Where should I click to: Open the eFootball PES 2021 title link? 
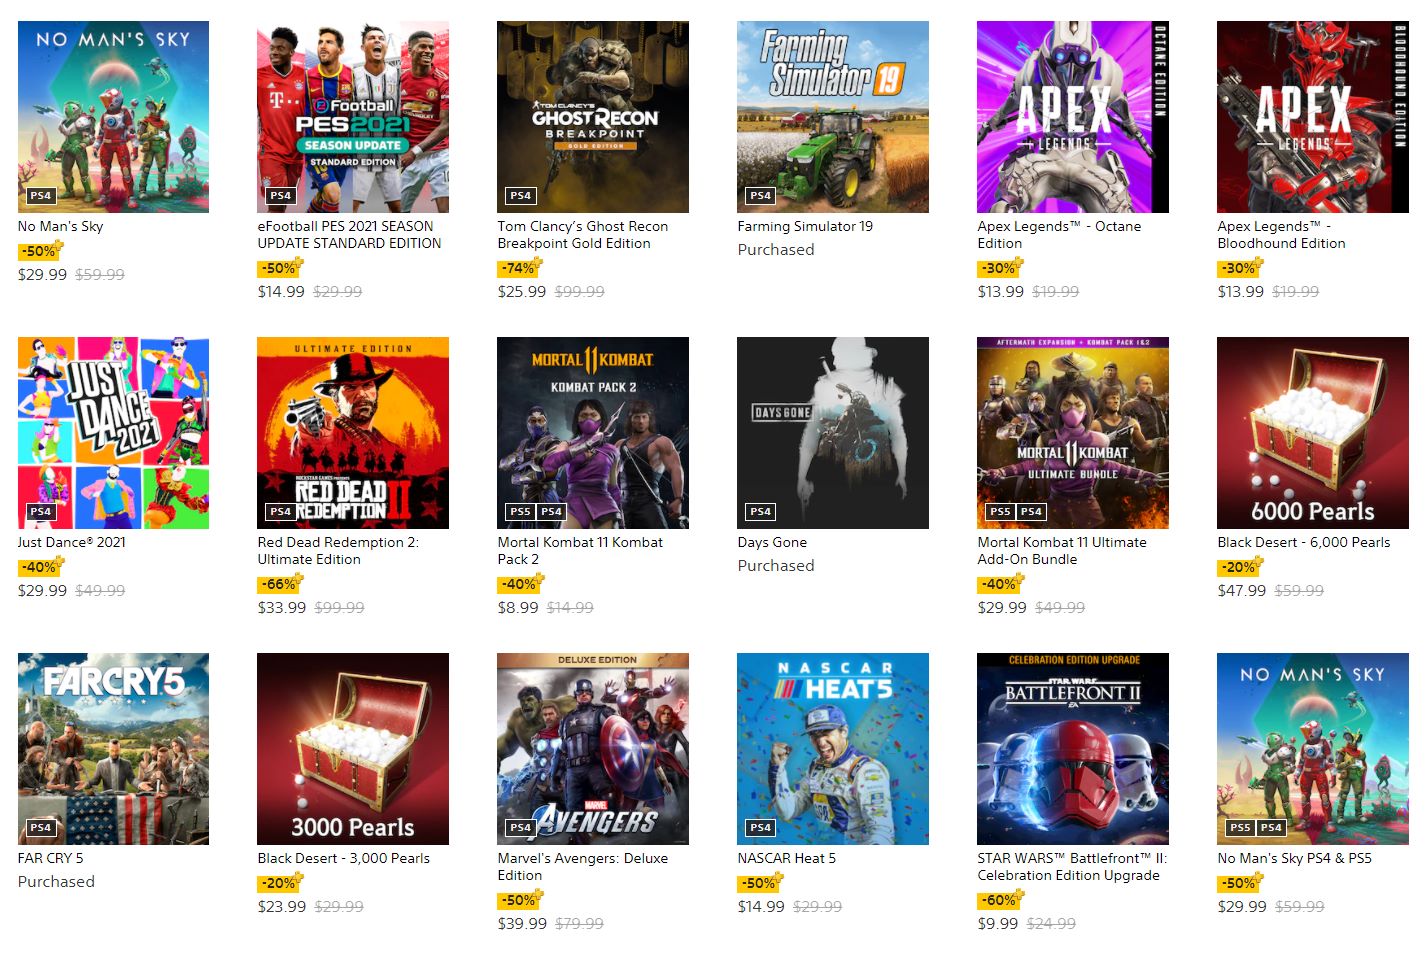349,235
